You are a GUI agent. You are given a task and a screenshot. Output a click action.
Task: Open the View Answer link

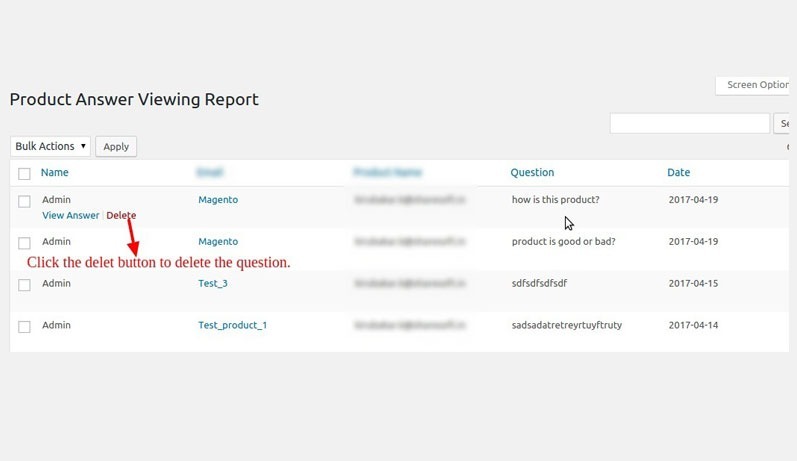71,215
